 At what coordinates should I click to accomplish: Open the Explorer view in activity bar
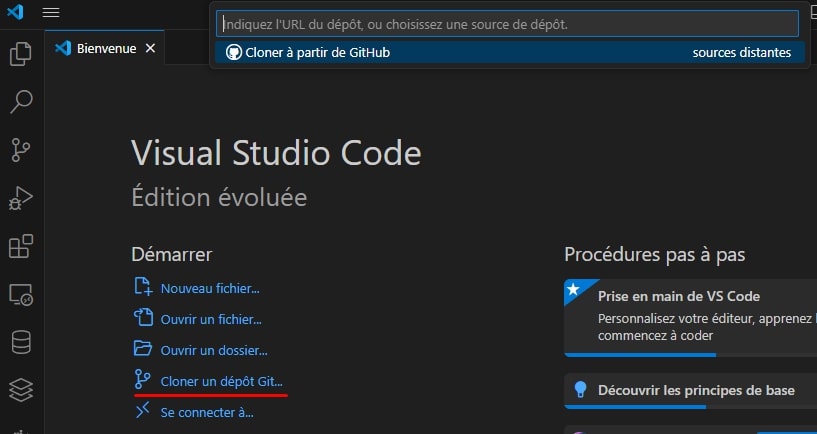click(x=21, y=54)
